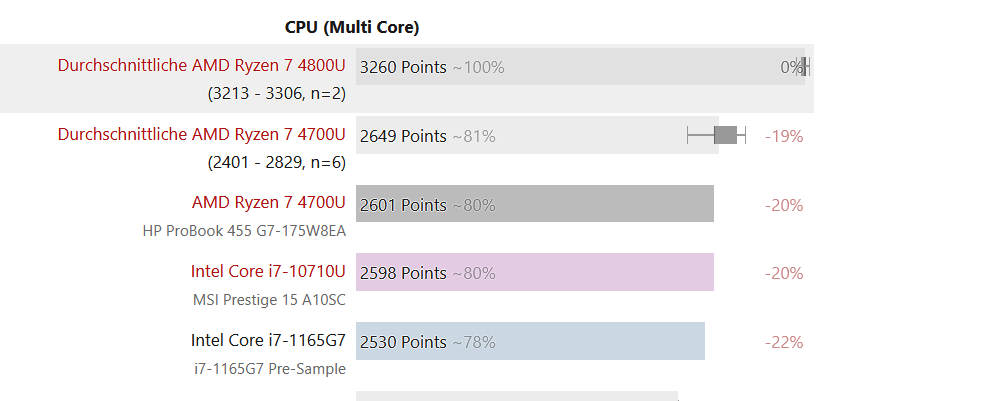Click the pink 2598 Points bar
983x401 pixels.
coord(535,272)
